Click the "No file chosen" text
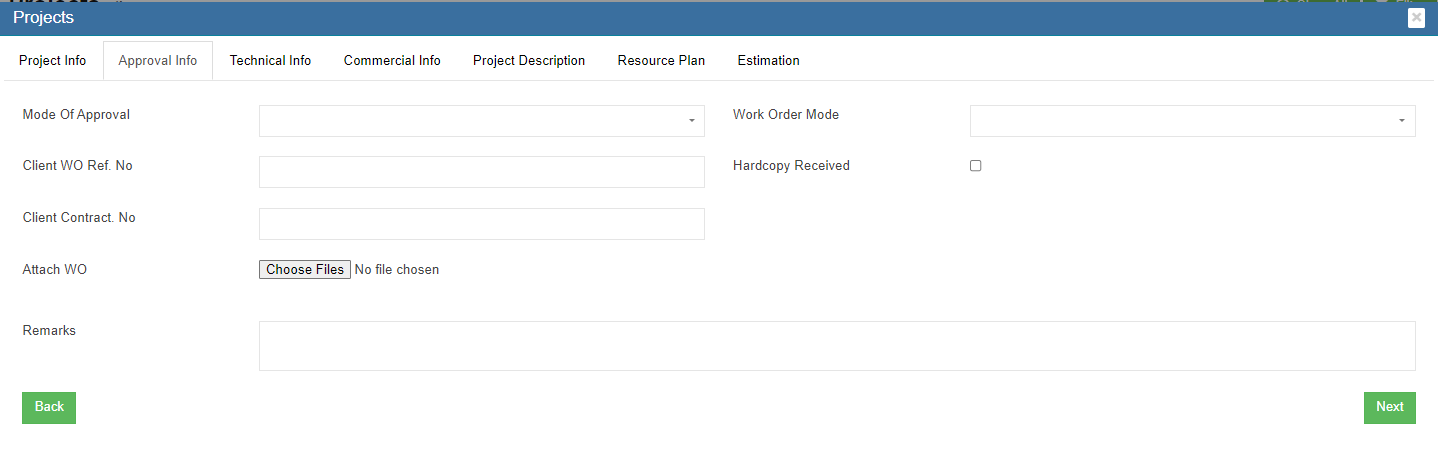 click(x=397, y=270)
